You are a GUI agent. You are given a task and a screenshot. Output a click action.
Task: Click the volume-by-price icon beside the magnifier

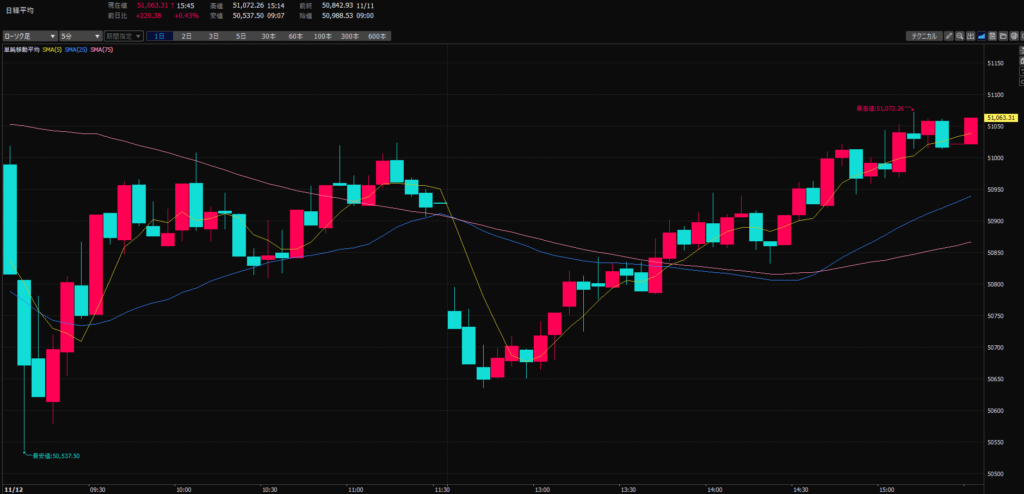(971, 36)
